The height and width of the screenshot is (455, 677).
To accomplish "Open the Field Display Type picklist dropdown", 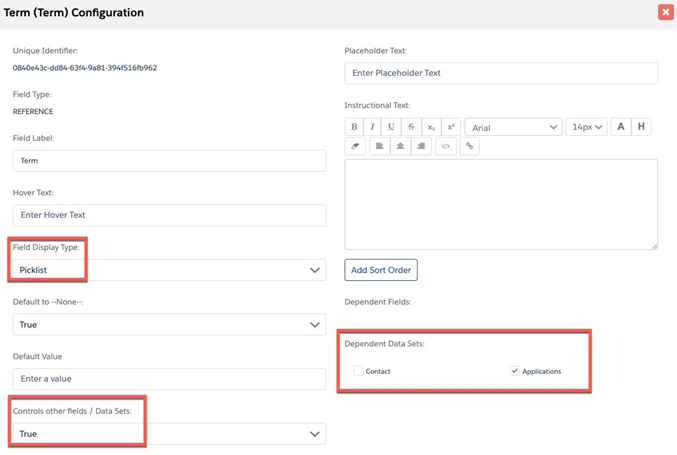I will 169,270.
